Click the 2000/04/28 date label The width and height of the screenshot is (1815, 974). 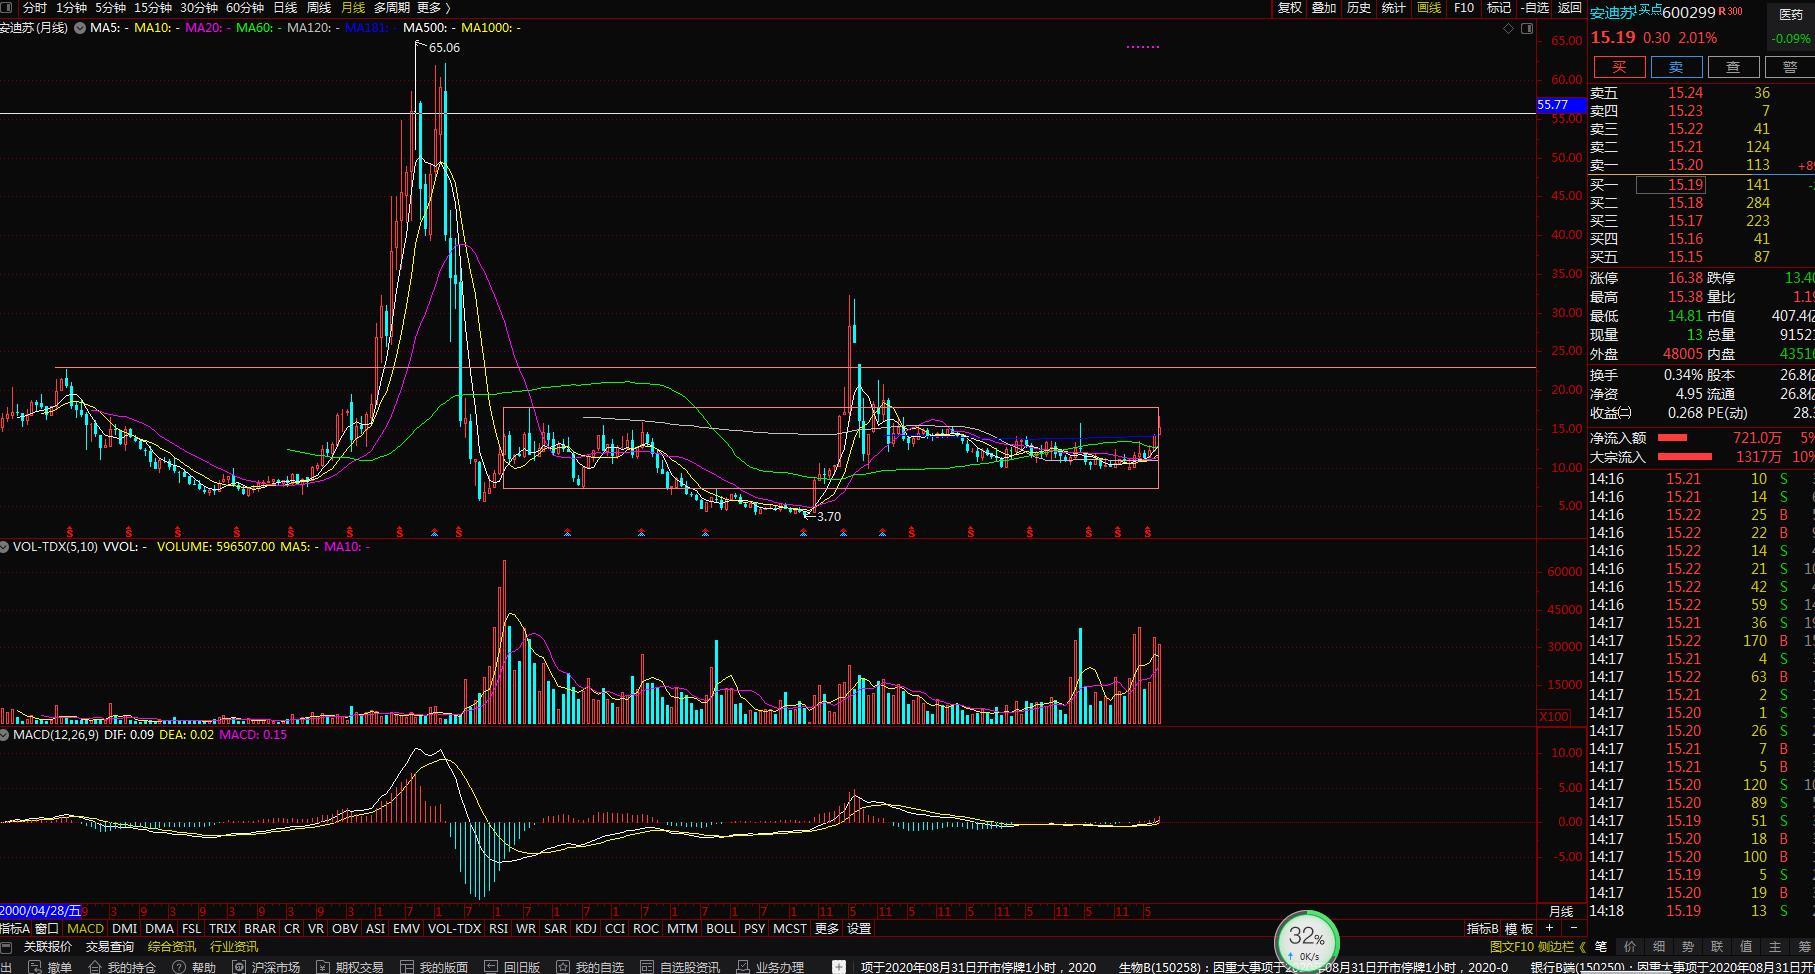(x=40, y=911)
